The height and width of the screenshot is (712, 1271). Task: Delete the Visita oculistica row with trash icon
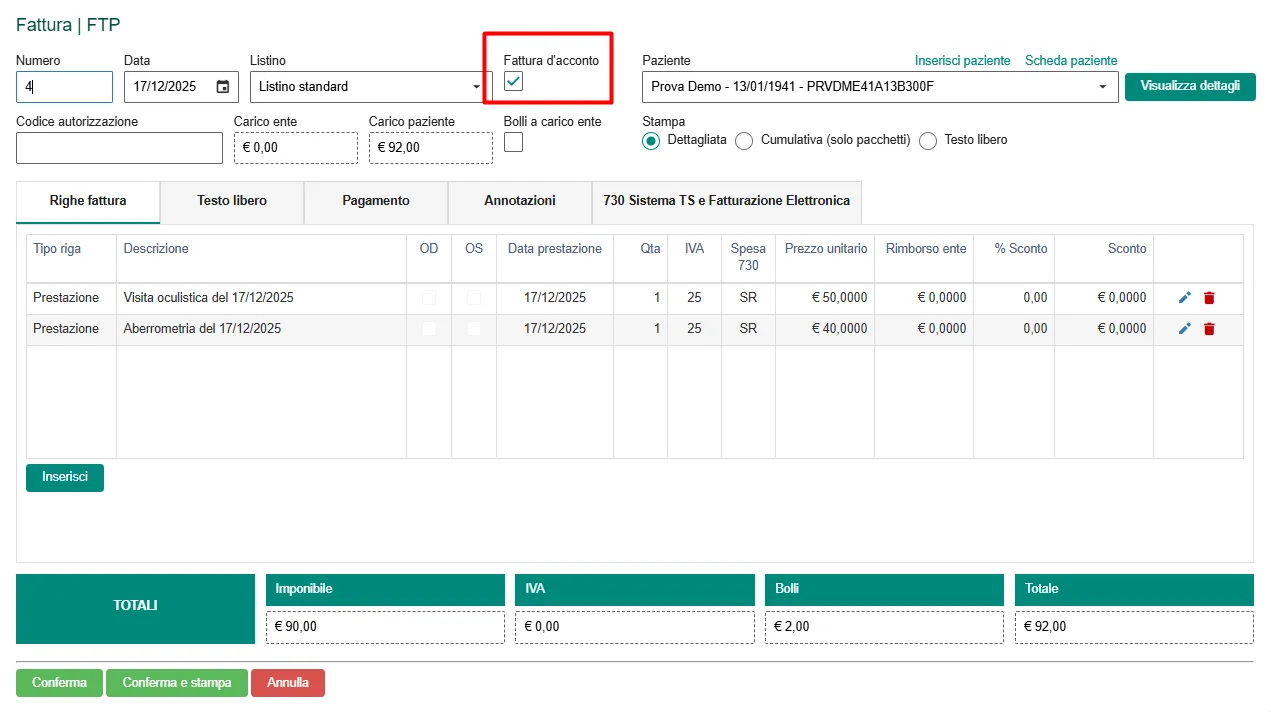tap(1209, 298)
